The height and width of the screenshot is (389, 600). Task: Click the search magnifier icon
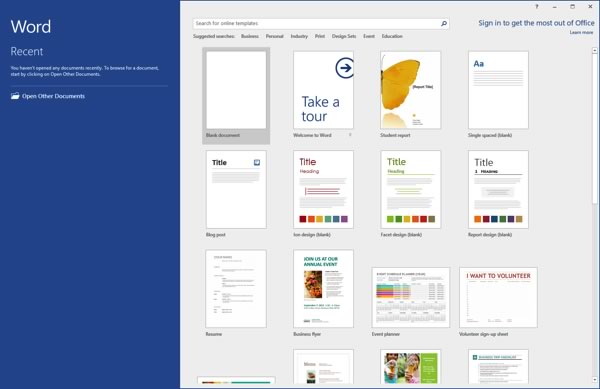coord(443,24)
